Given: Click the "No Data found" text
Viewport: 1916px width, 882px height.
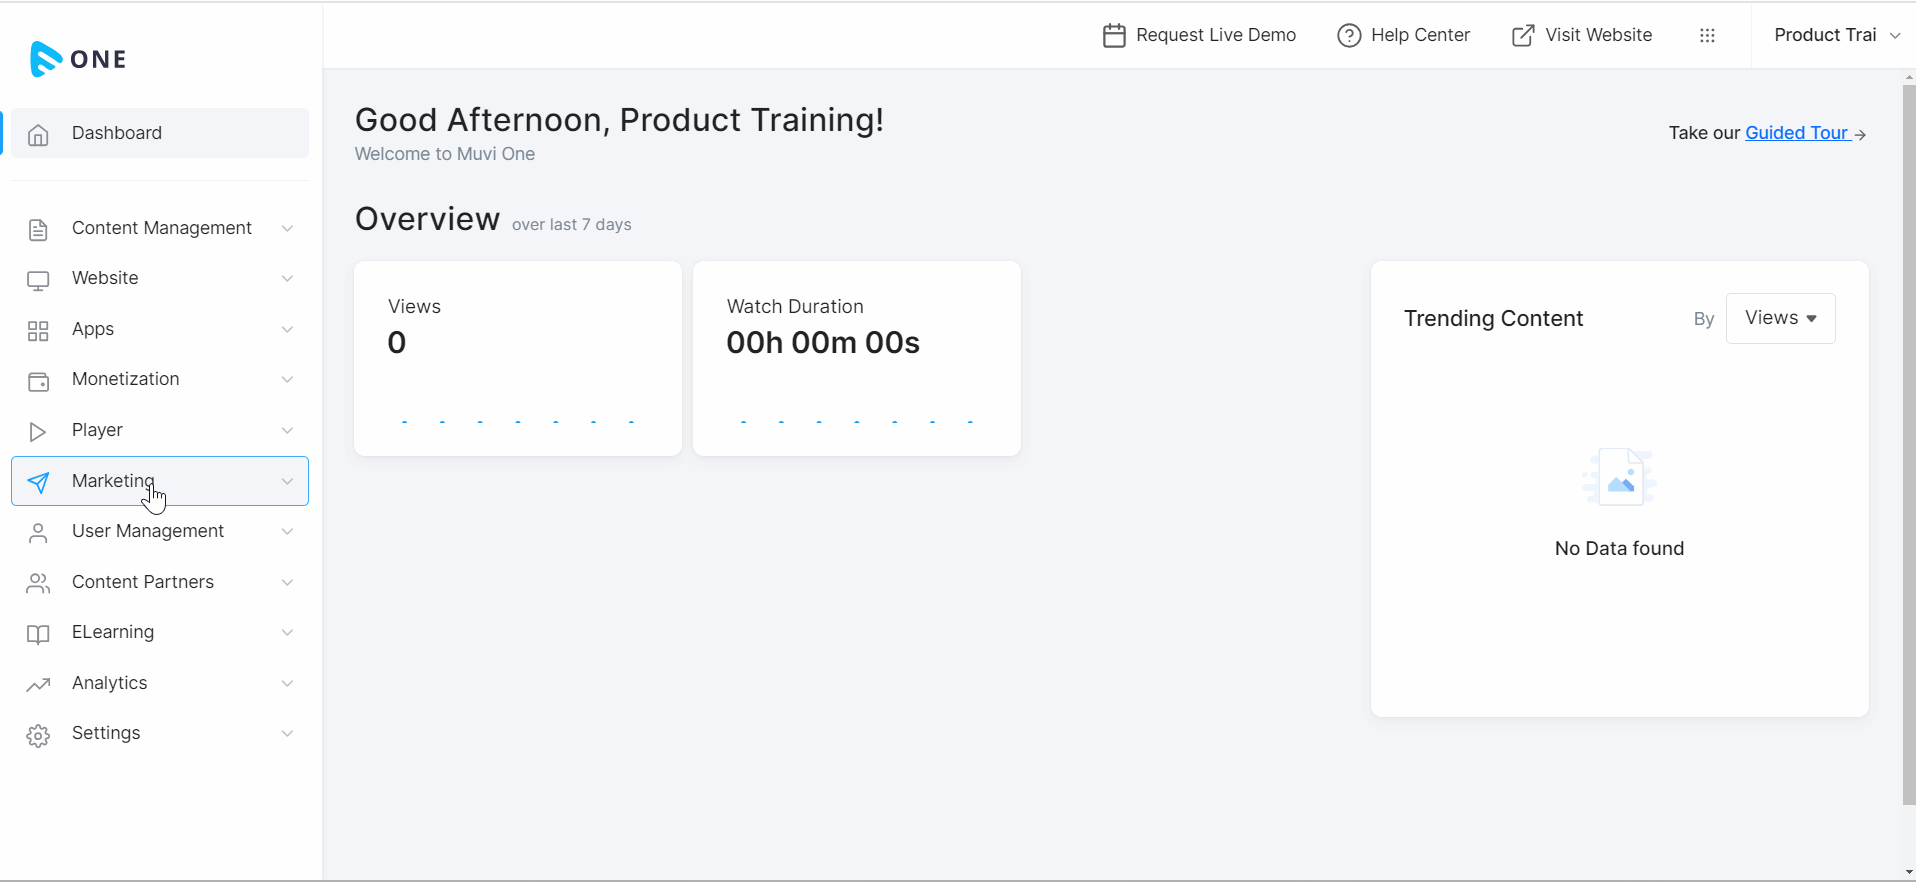Looking at the screenshot, I should [1619, 548].
